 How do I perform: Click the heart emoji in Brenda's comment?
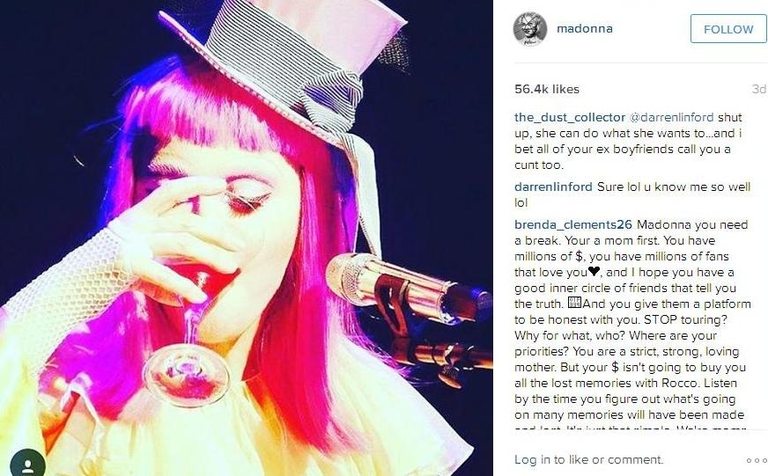[x=594, y=271]
